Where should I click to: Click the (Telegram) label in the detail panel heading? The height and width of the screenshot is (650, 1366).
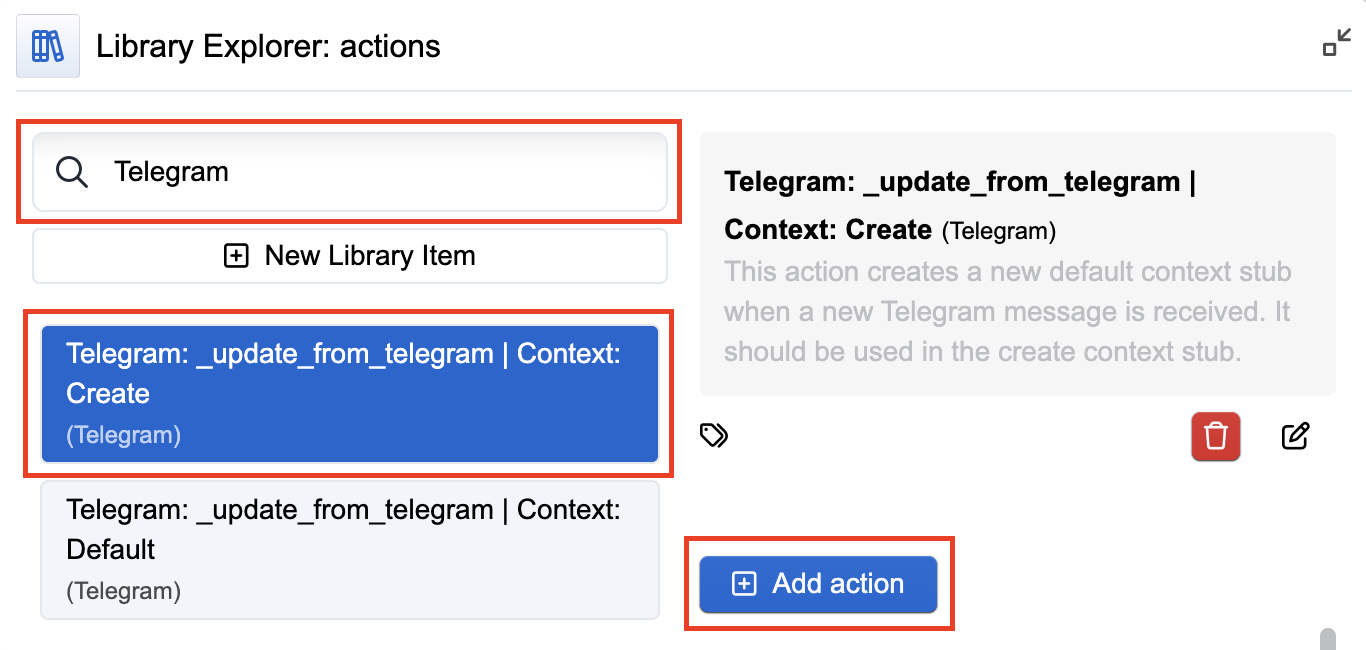click(999, 232)
